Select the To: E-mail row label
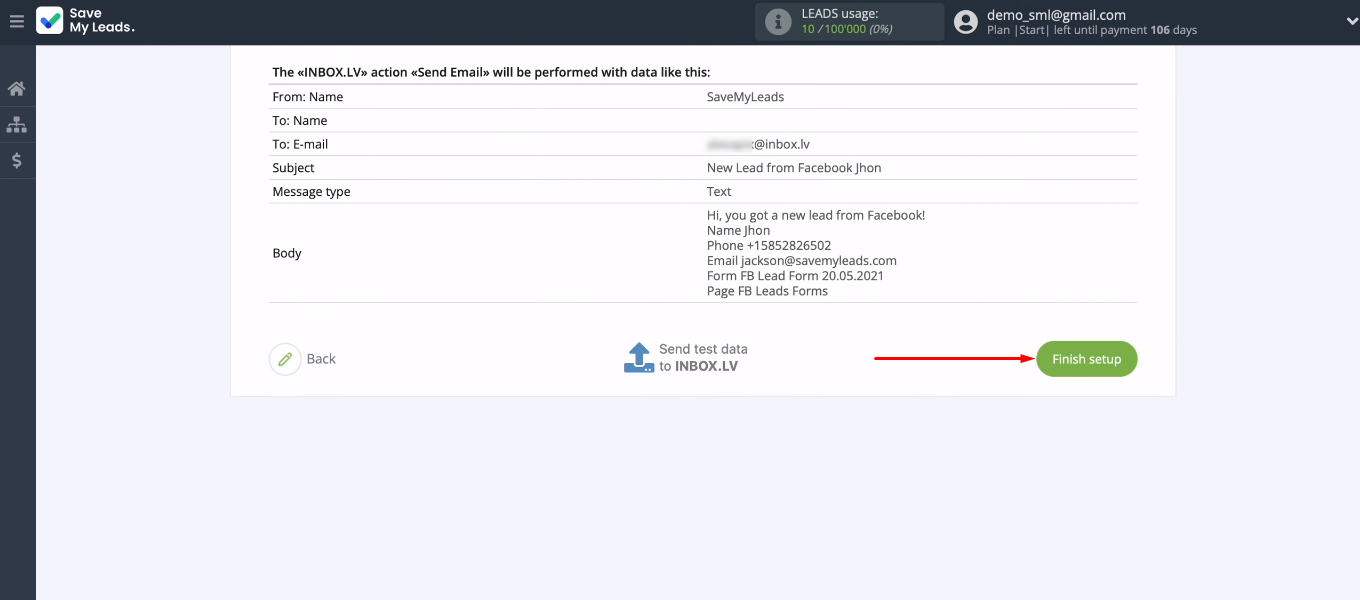Viewport: 1360px width, 600px height. 300,144
